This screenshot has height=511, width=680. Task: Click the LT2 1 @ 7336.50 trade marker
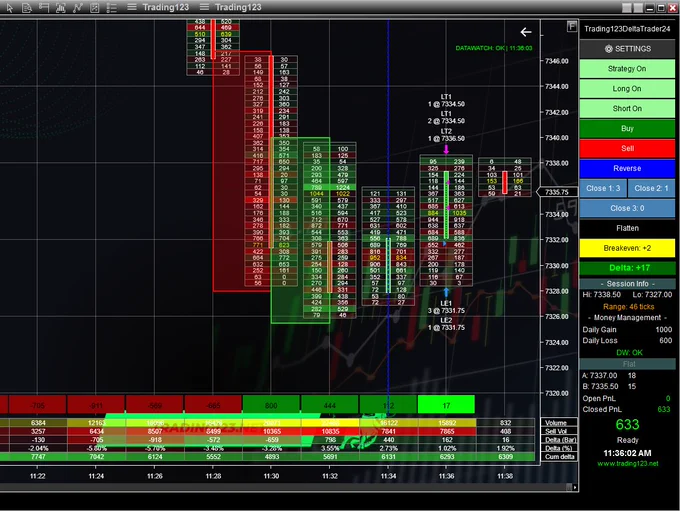tap(446, 135)
